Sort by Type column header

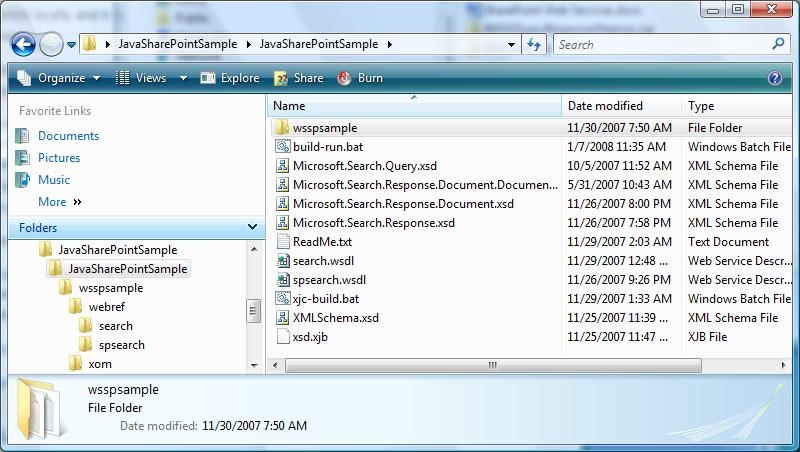coord(736,106)
